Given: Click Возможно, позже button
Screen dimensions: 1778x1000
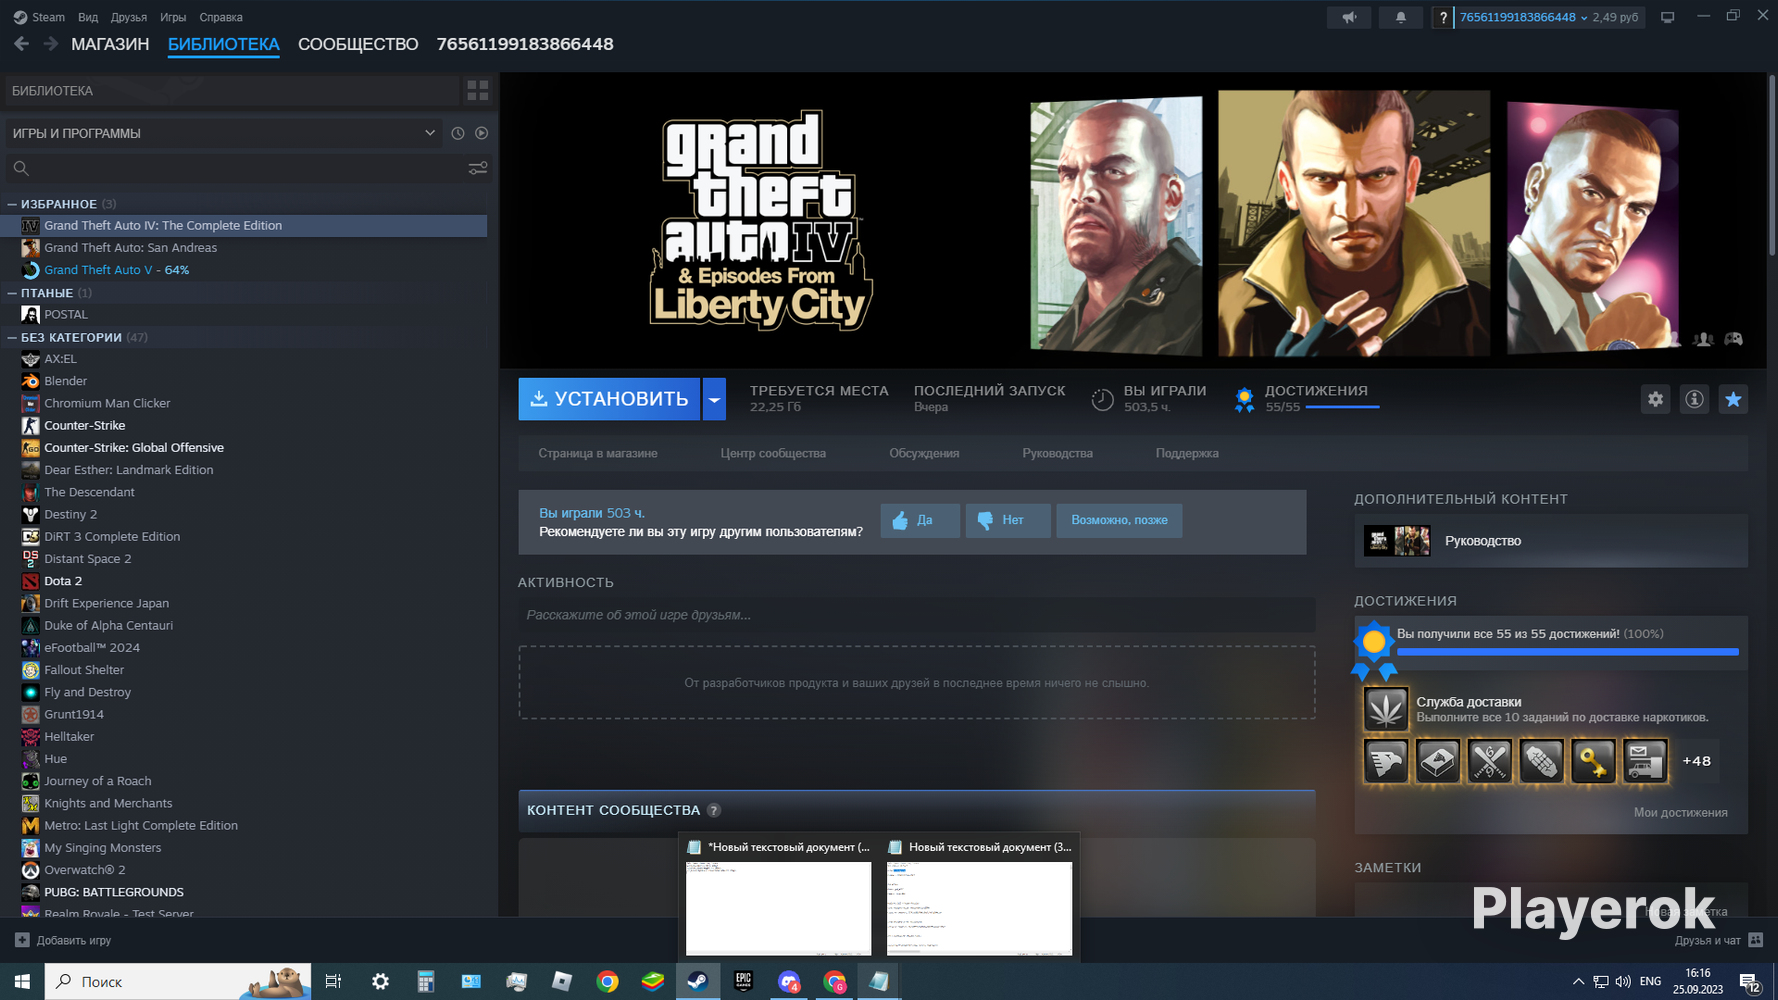Looking at the screenshot, I should (x=1119, y=520).
